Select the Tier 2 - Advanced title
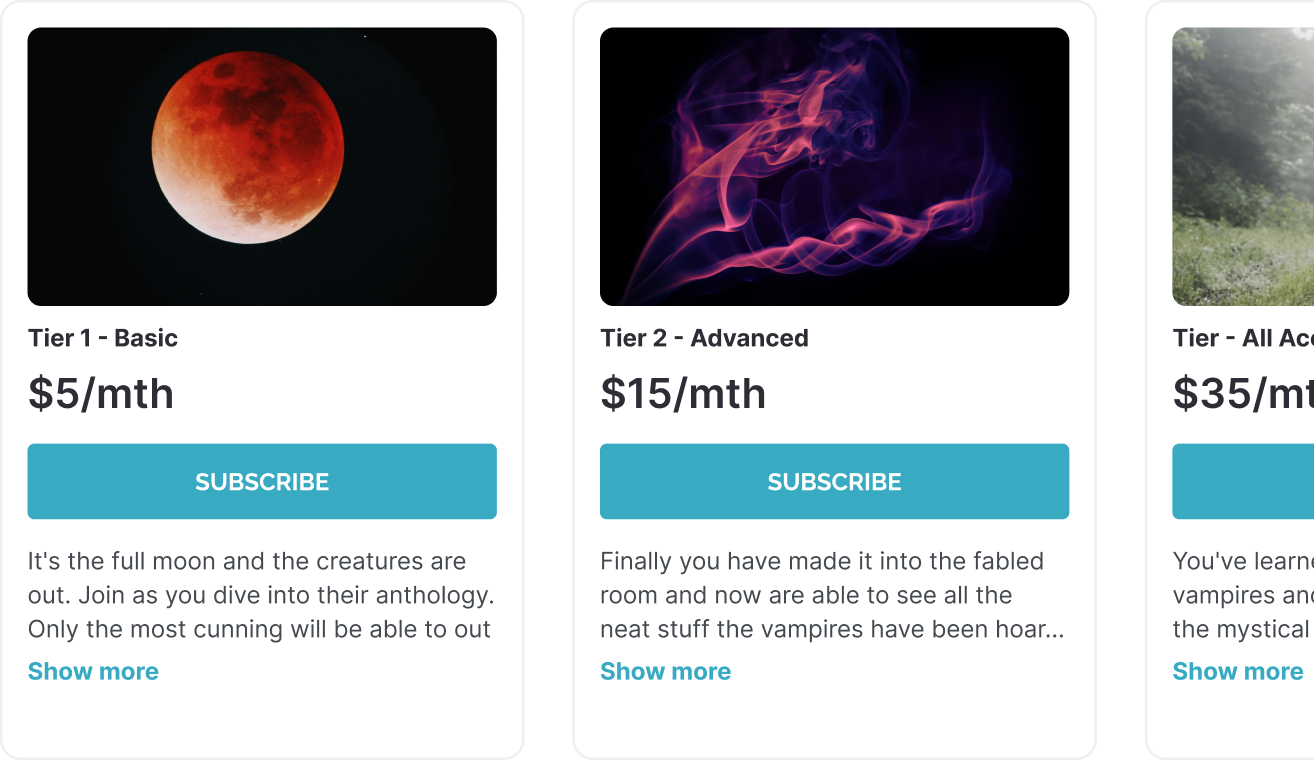The width and height of the screenshot is (1314, 760). 704,338
